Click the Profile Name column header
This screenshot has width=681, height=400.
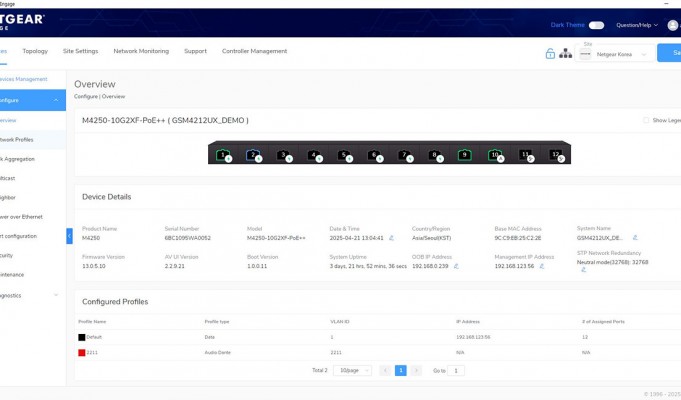tap(92, 322)
